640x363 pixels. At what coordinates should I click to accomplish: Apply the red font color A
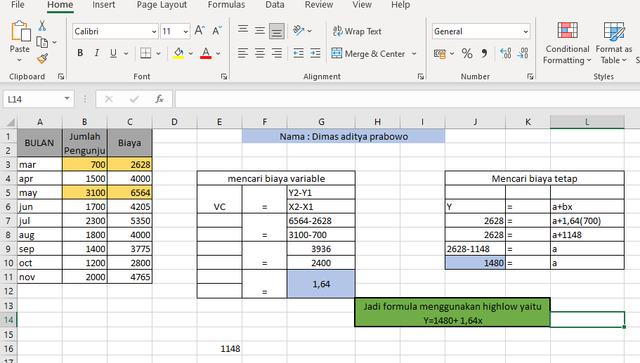coord(206,53)
